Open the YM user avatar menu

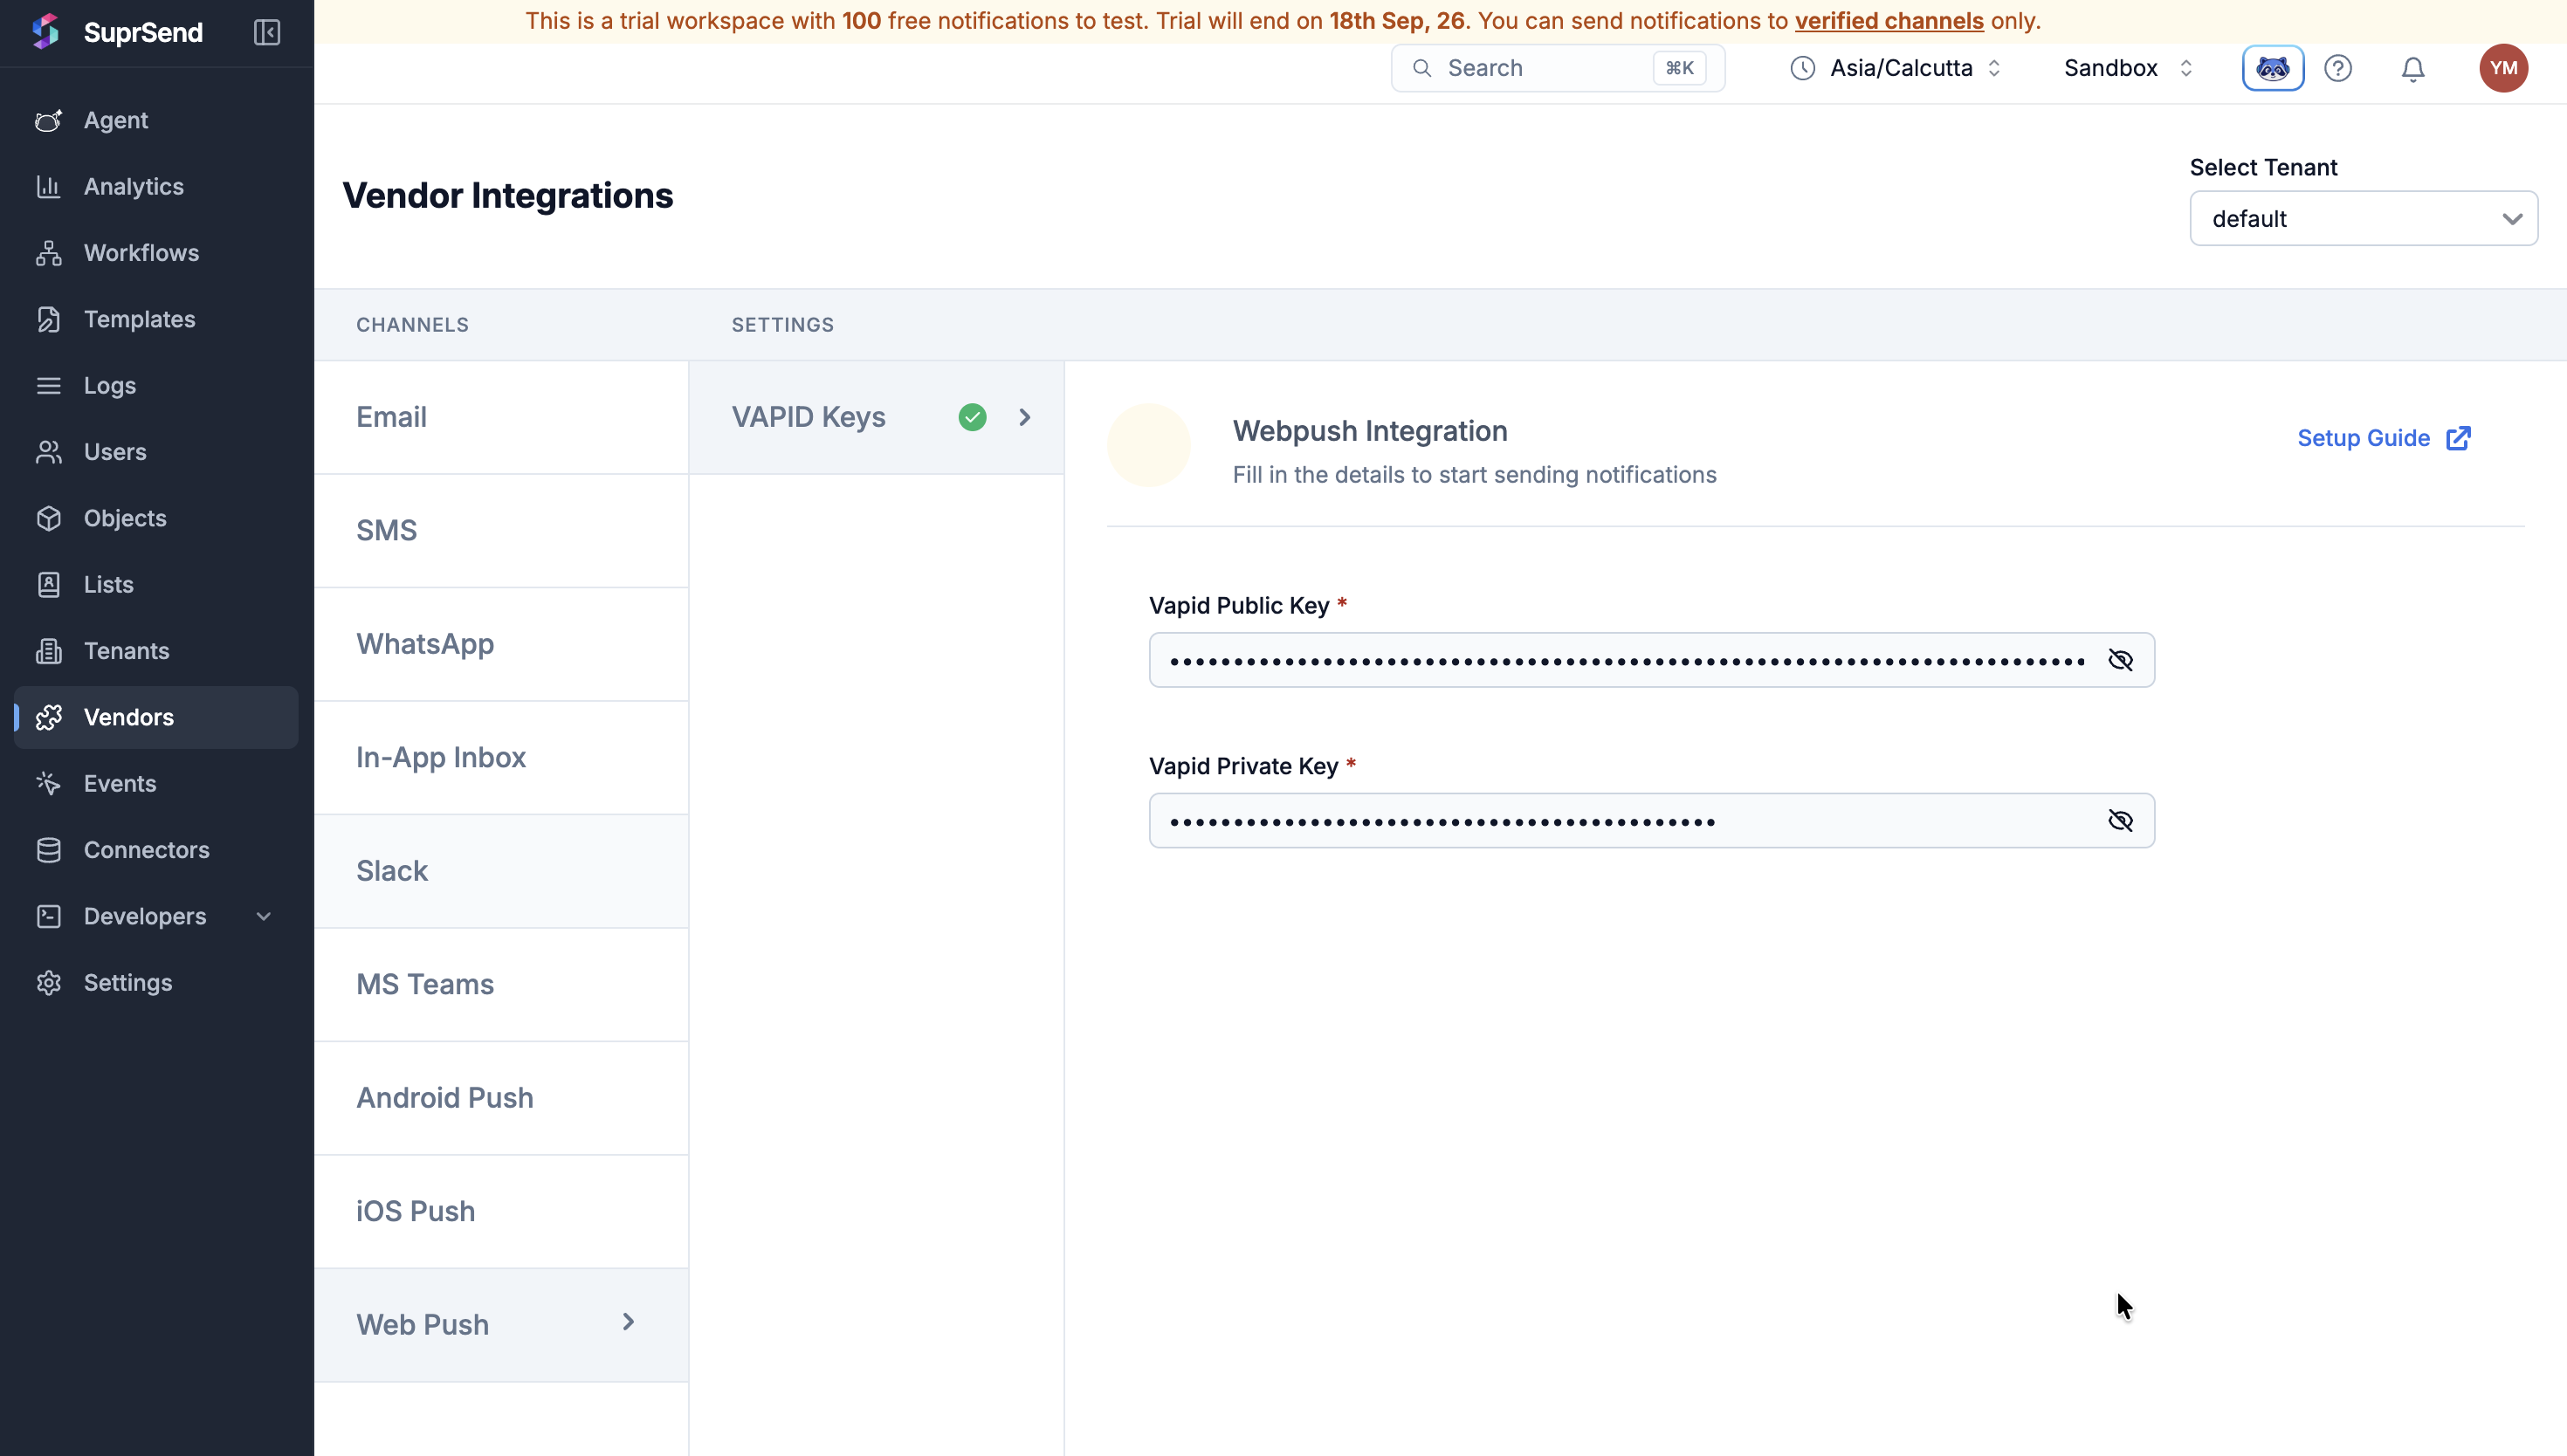click(2503, 68)
